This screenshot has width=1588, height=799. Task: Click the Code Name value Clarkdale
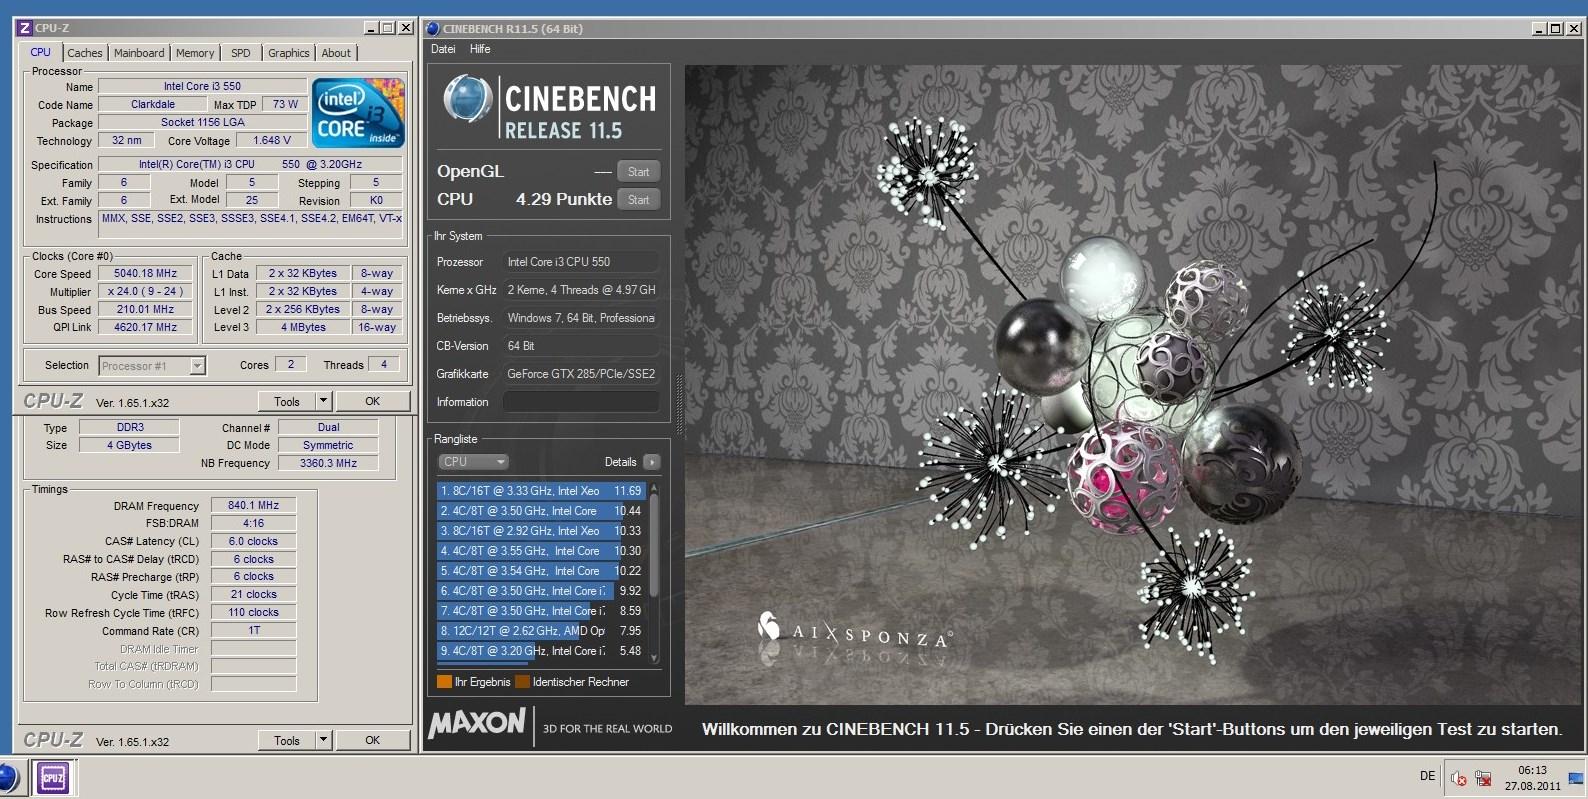(152, 104)
